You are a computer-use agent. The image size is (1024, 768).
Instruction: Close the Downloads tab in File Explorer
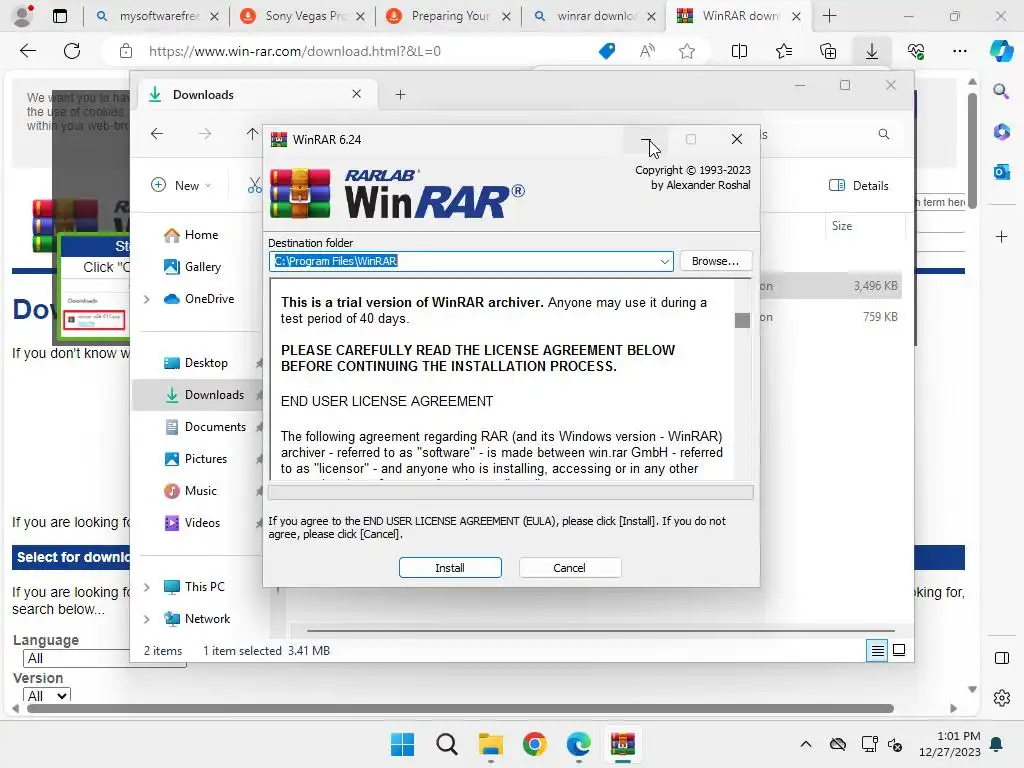(357, 94)
